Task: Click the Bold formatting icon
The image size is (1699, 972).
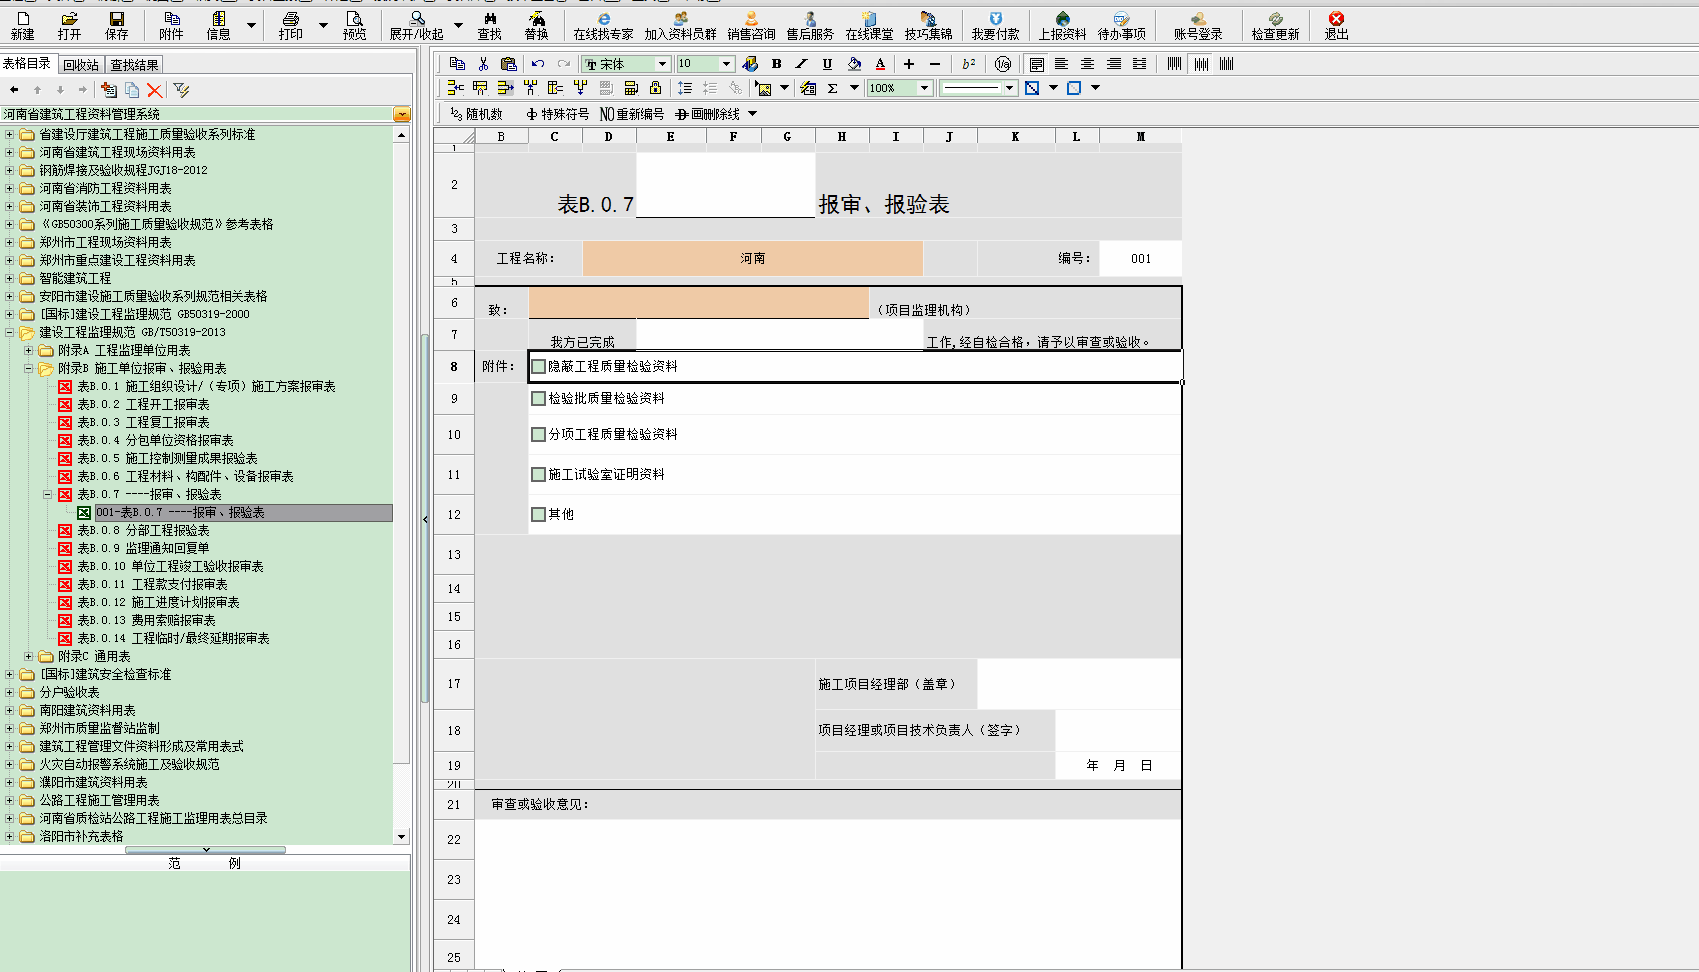Action: [776, 64]
